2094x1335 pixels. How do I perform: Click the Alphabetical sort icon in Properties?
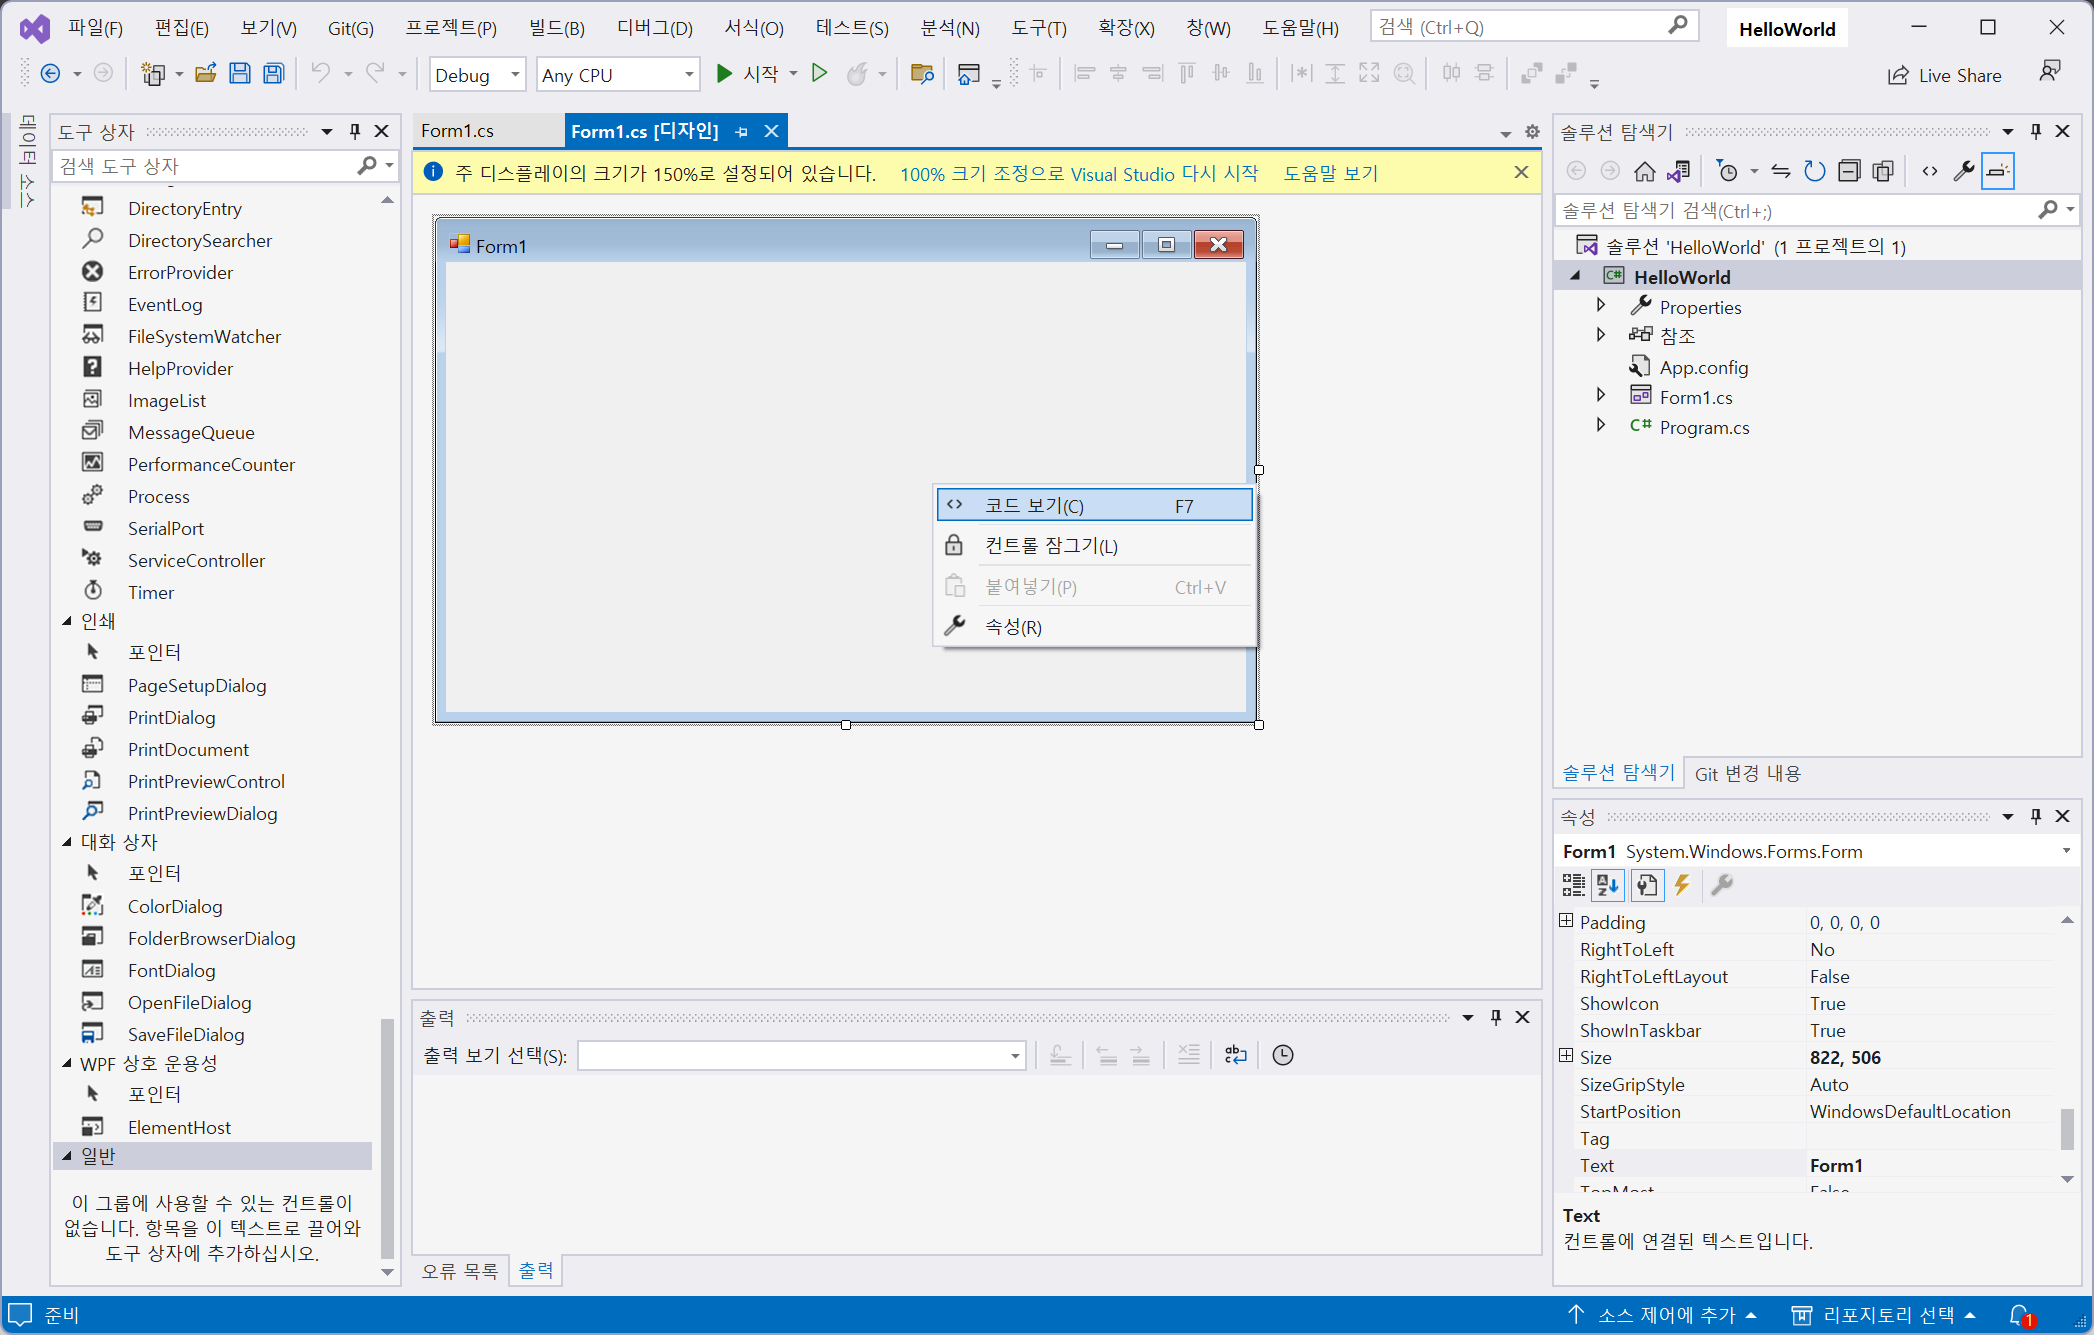tap(1608, 885)
